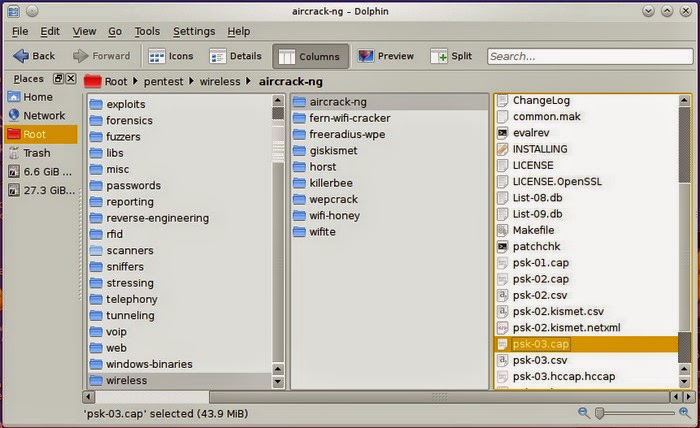Go back with the Back arrow button
Screen dimensions: 700x428
(33, 56)
